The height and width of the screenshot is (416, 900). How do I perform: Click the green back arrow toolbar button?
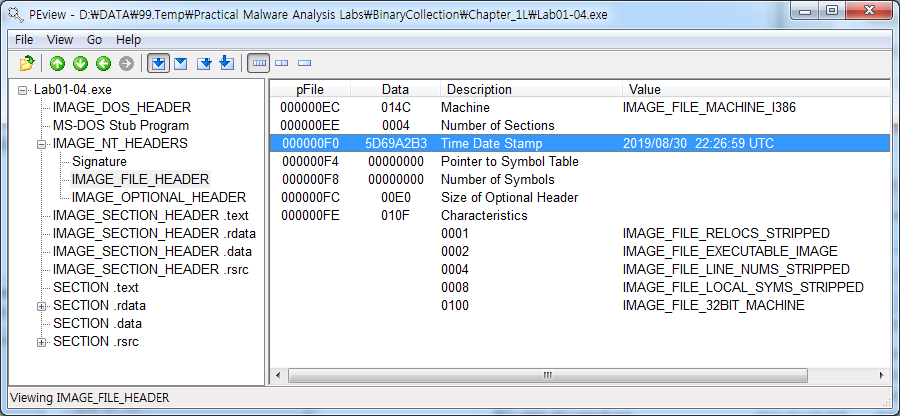coord(103,63)
